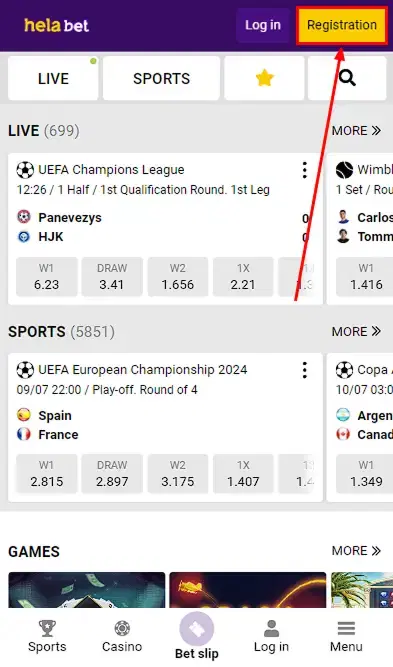Viewport: 393px width, 667px height.
Task: Click the purple Log in button in header
Action: (x=263, y=25)
